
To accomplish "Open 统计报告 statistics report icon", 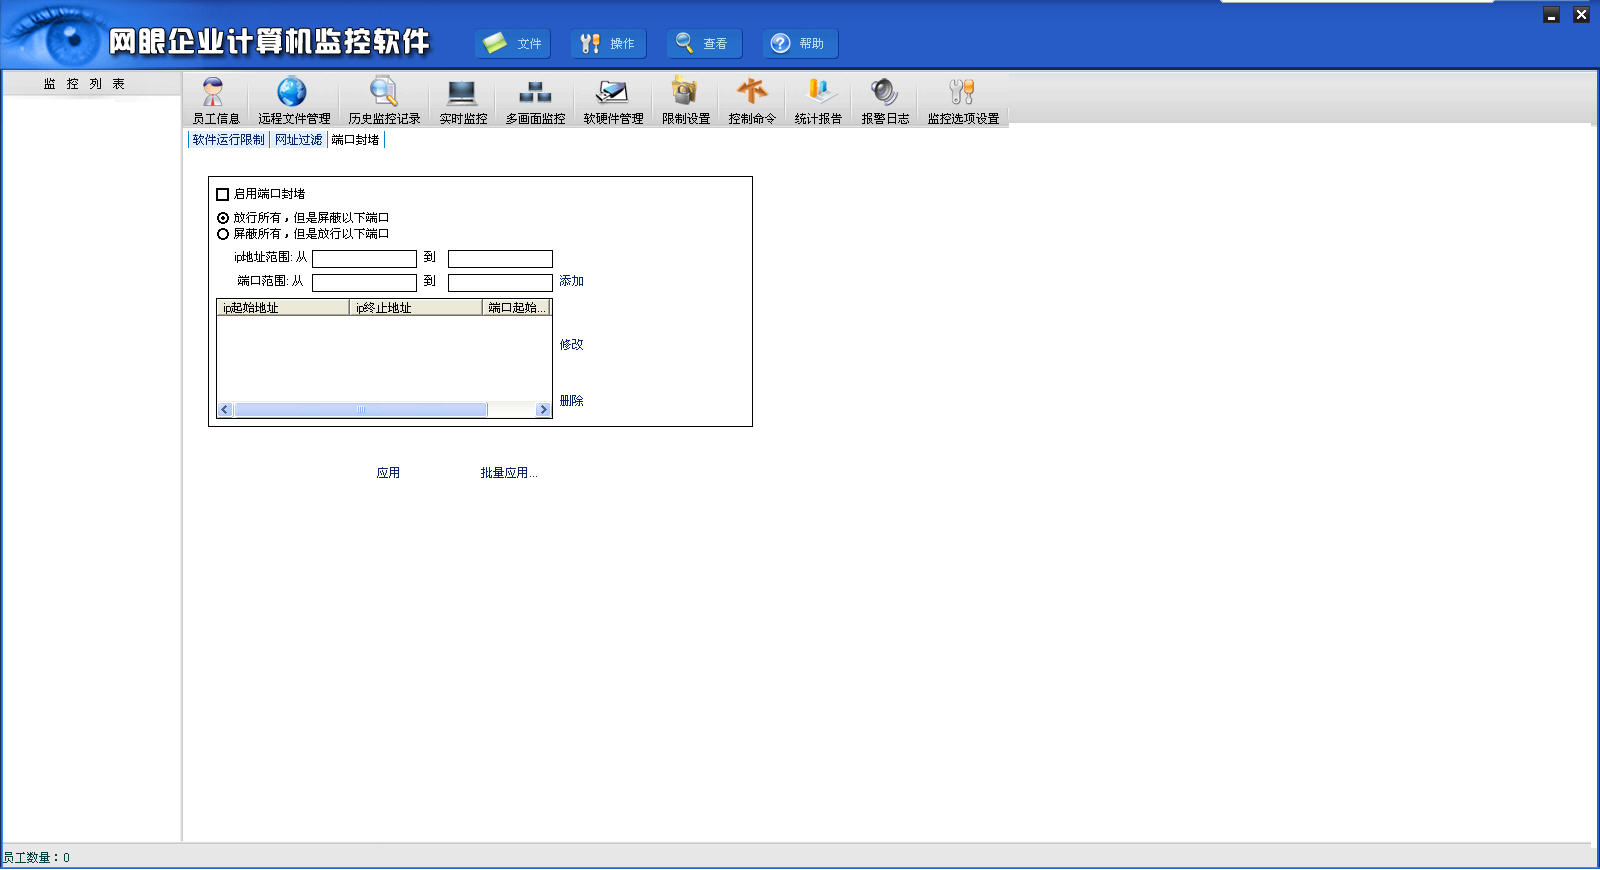I will (818, 100).
